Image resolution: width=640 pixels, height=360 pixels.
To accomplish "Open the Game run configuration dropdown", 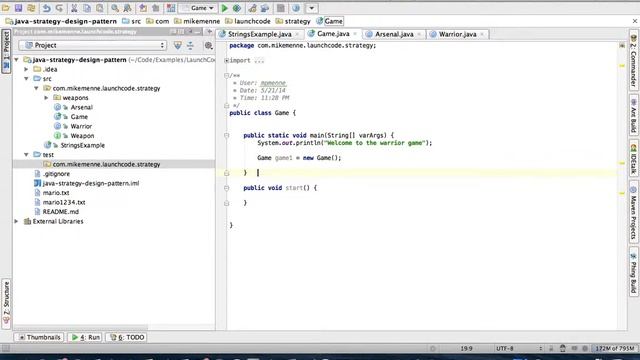I will [198, 8].
